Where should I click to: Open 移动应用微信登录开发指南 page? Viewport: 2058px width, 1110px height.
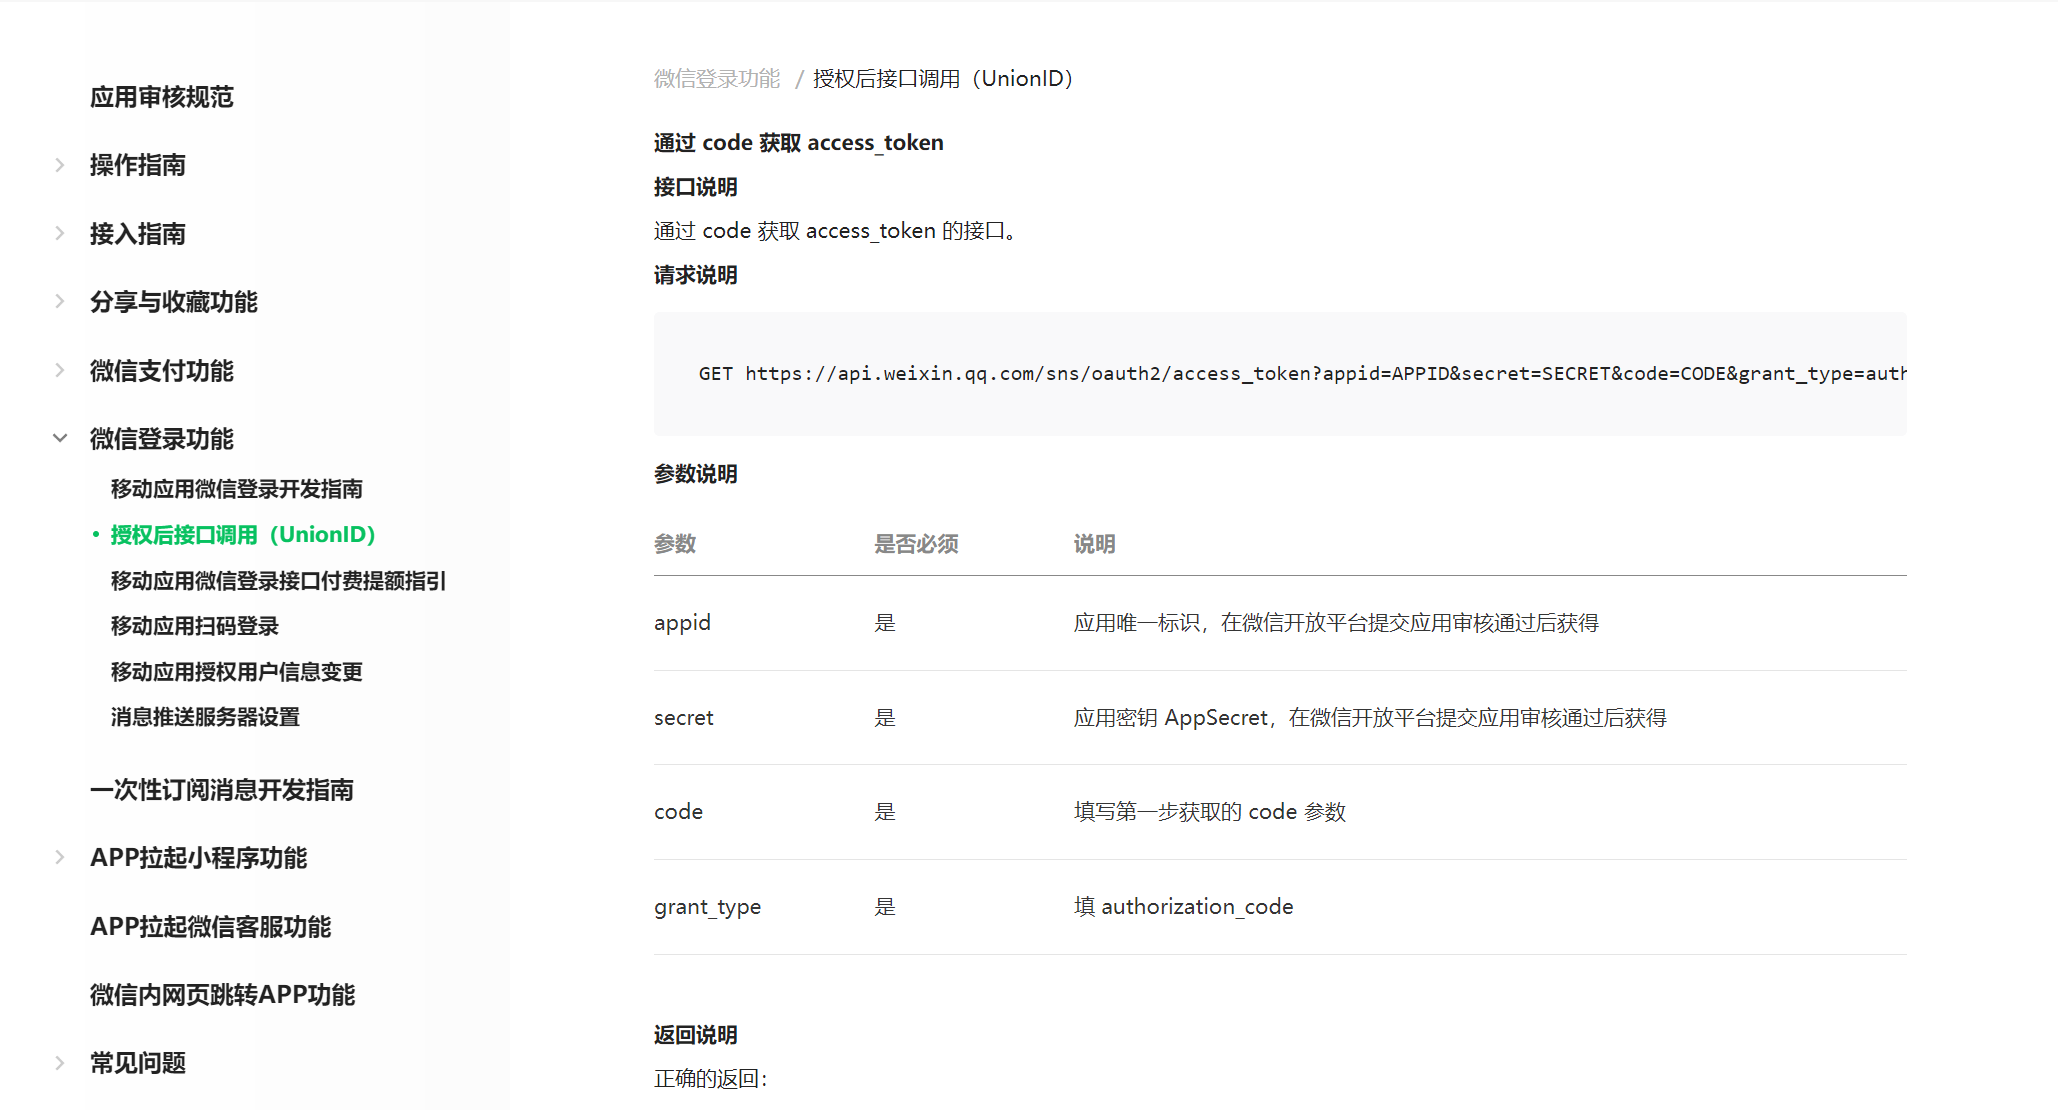236,489
